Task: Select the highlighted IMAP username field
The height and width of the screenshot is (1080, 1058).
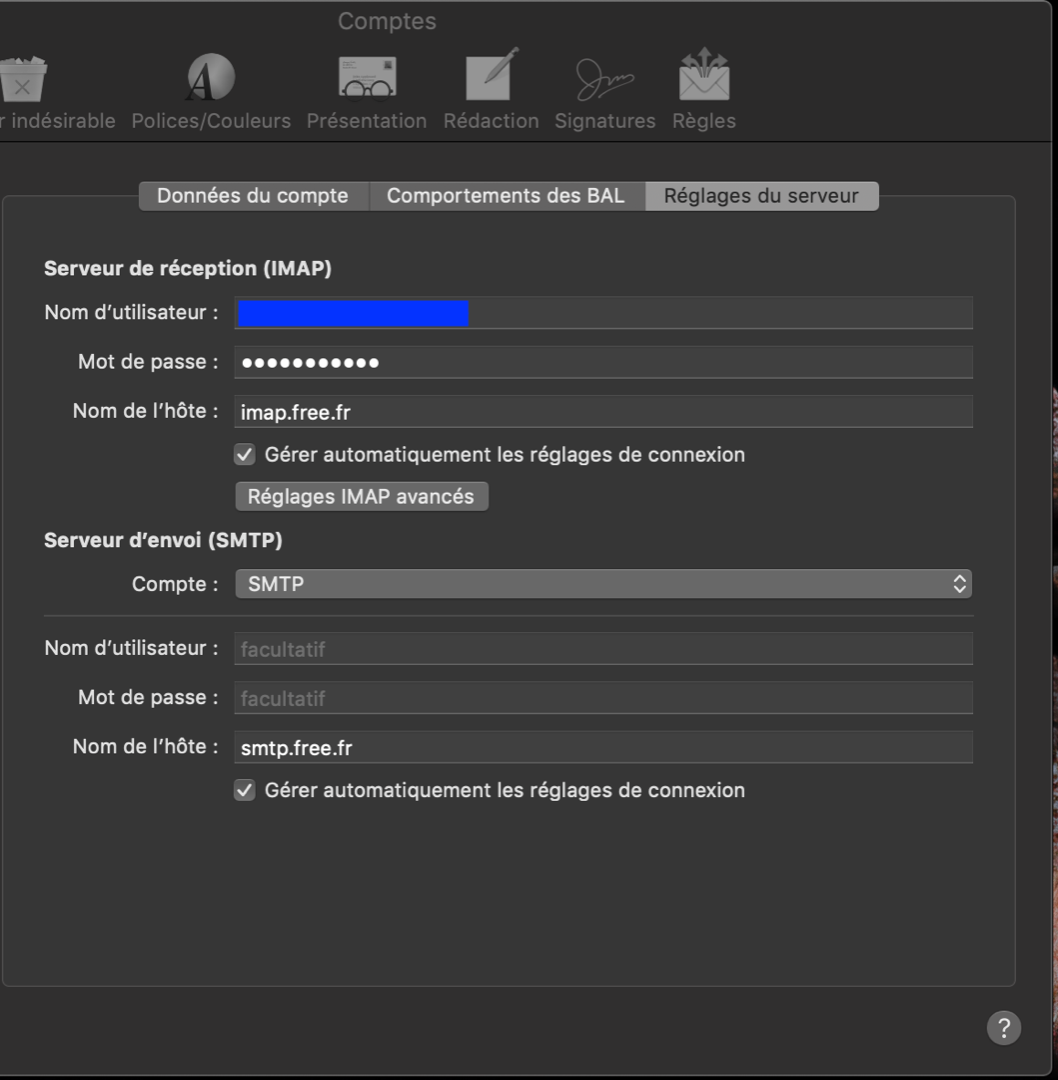Action: (603, 312)
